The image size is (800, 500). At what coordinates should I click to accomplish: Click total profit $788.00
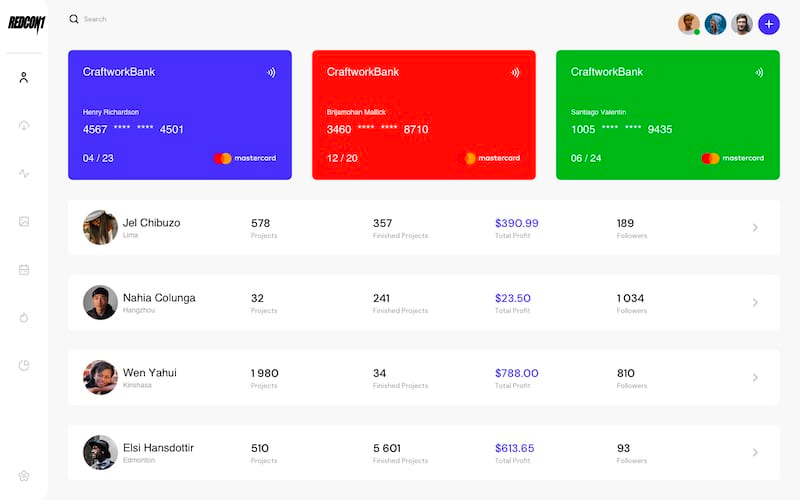click(516, 373)
